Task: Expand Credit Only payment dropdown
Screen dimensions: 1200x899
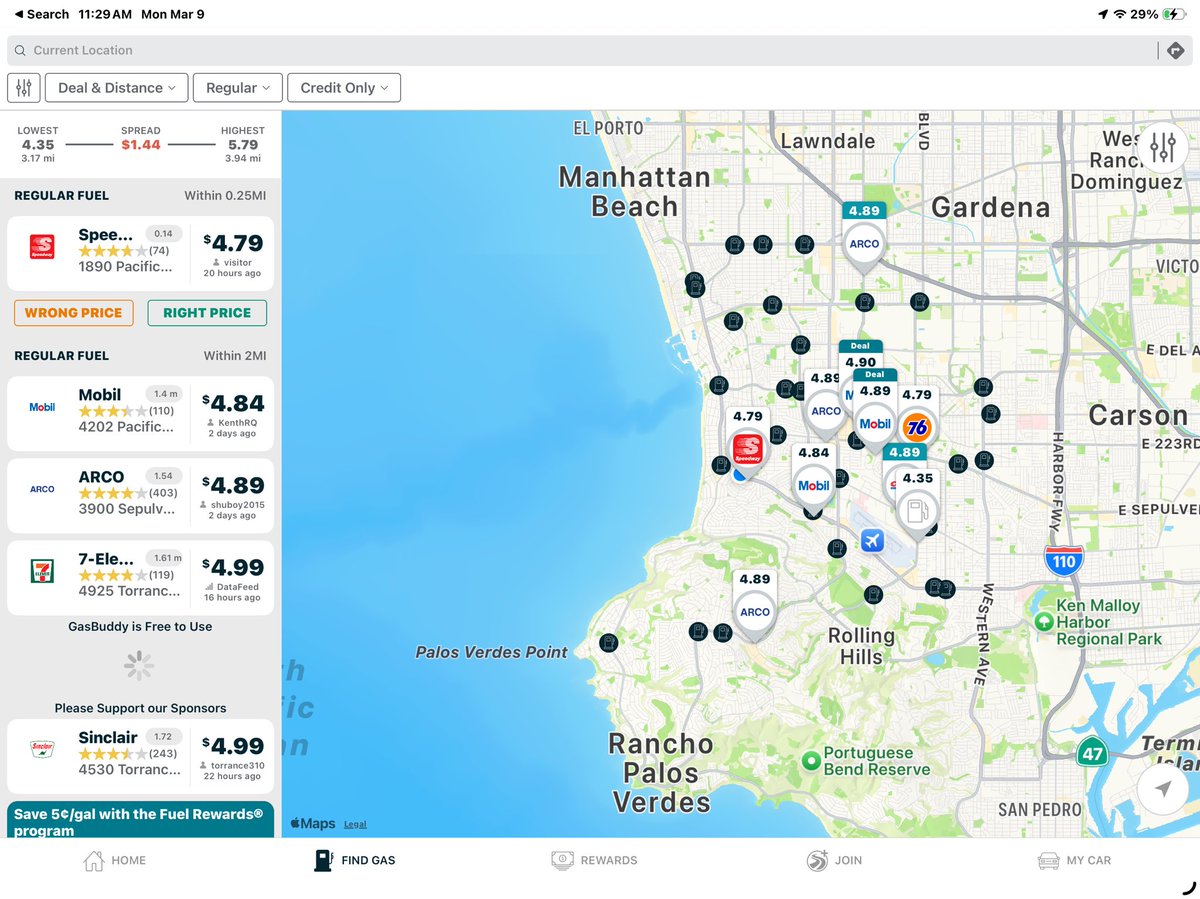Action: click(x=344, y=88)
